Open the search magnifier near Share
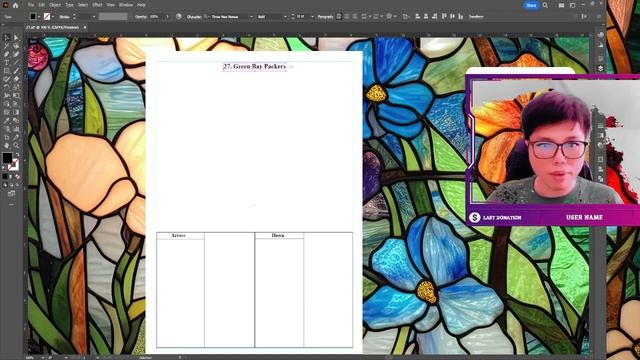Viewport: 640px width, 360px height. (545, 5)
